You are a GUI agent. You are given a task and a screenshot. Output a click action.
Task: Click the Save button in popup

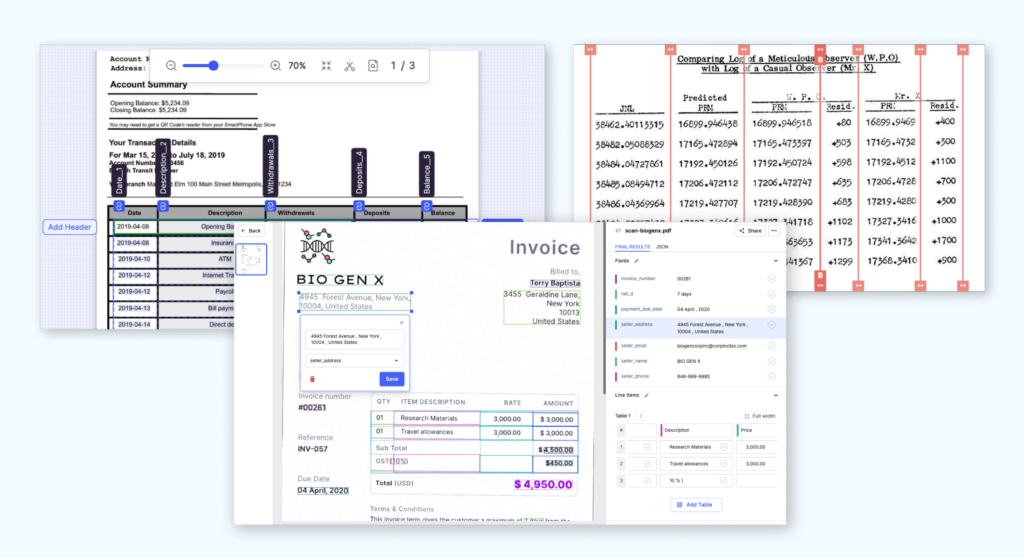coord(392,379)
